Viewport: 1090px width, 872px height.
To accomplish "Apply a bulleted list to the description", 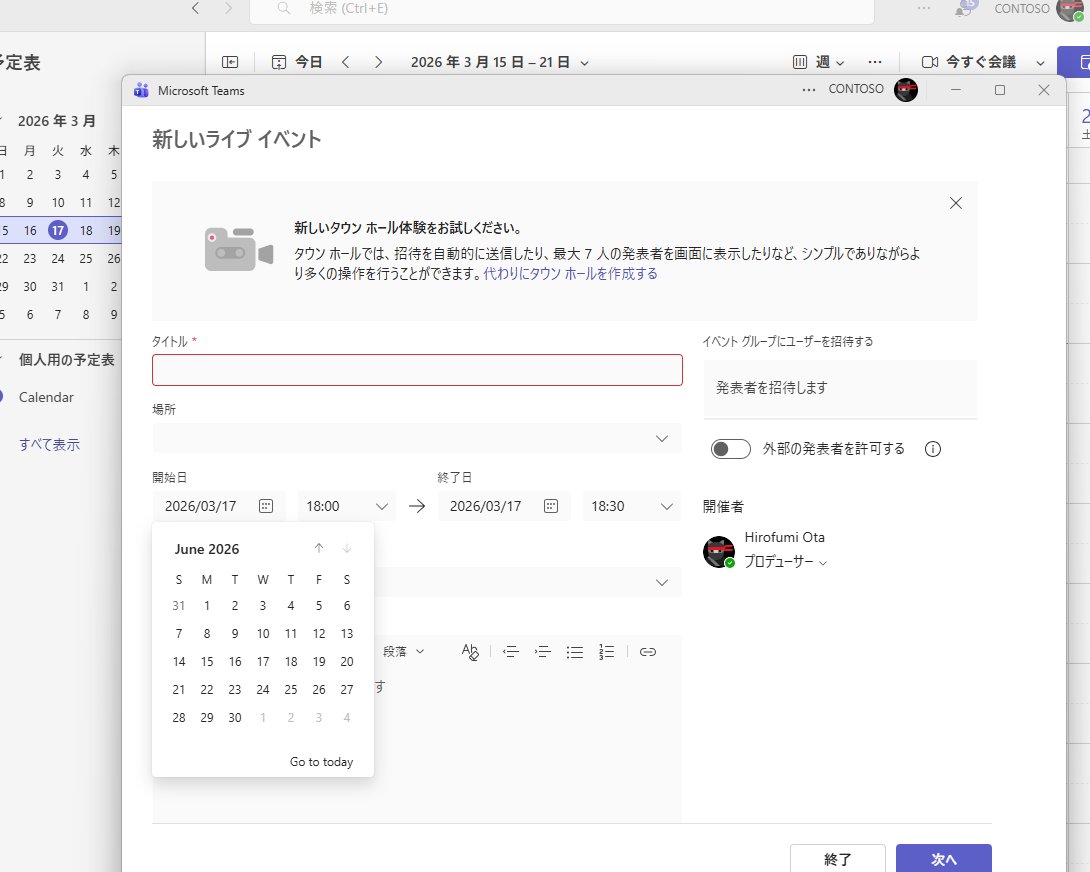I will tap(575, 652).
